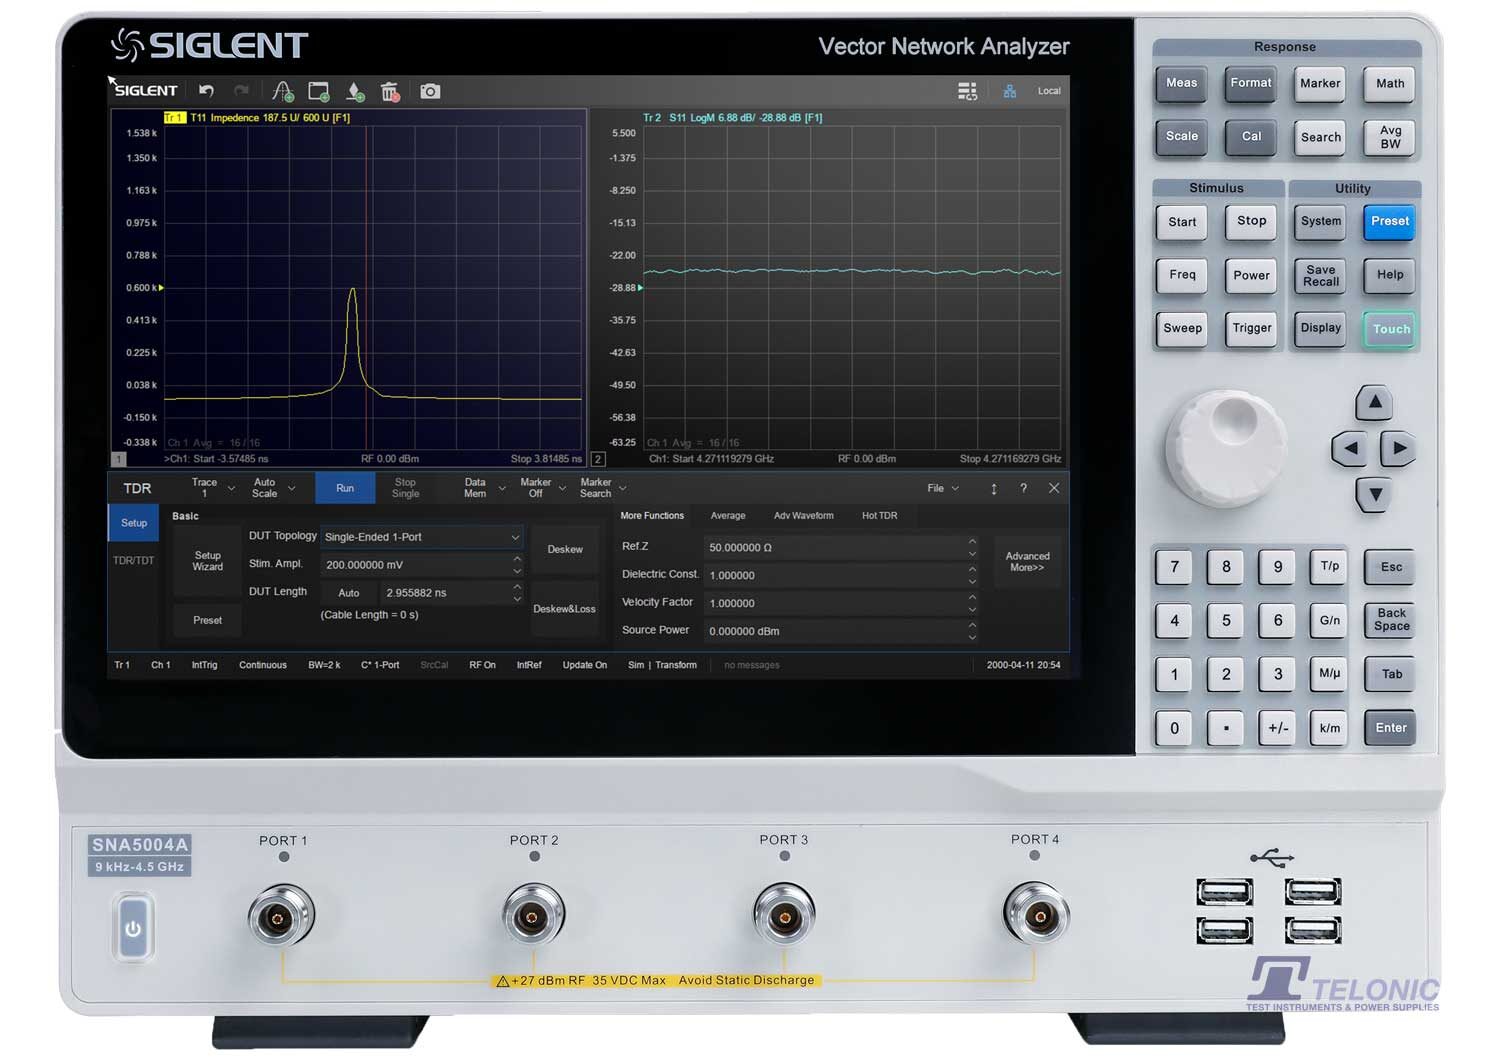Click the add marker icon in toolbar

tap(355, 92)
